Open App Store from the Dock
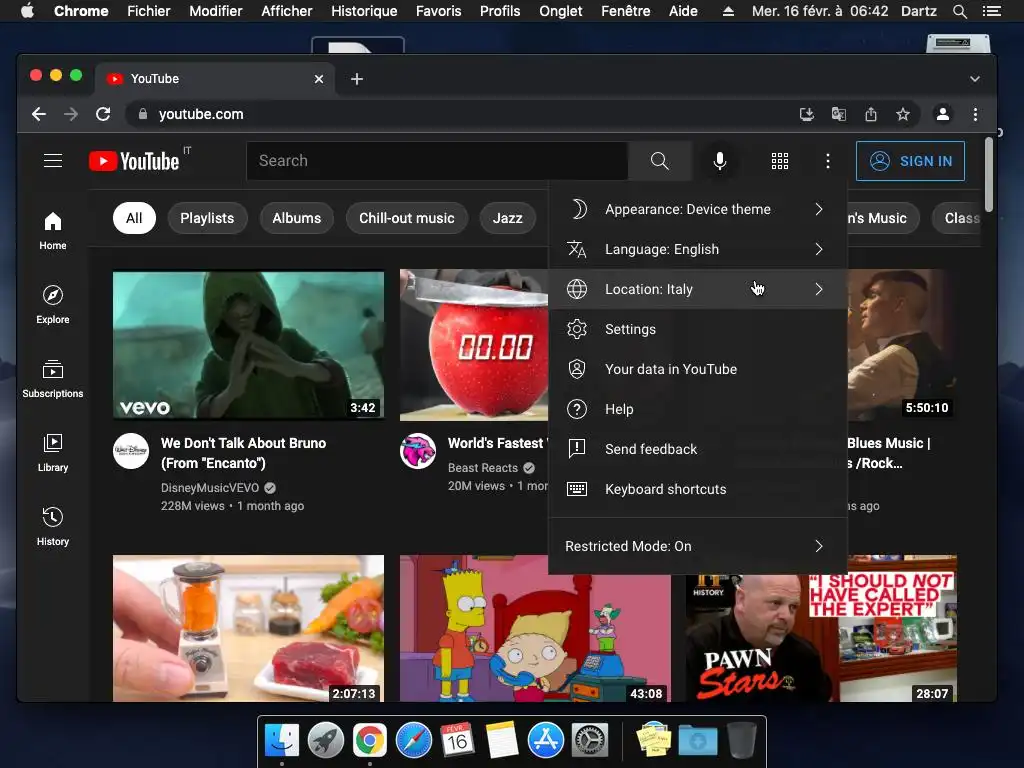This screenshot has height=768, width=1024. (x=545, y=740)
